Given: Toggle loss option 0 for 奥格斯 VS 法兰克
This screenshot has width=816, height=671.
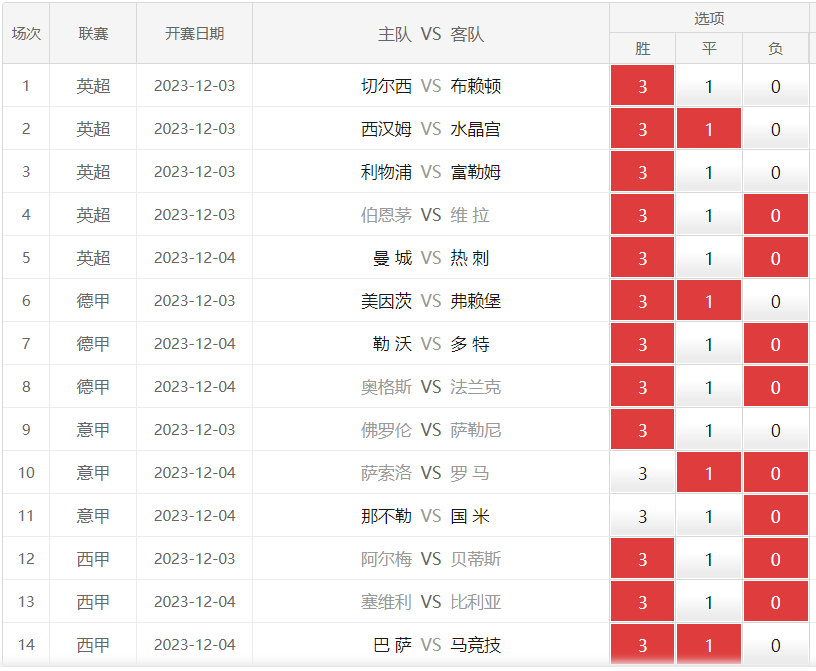Looking at the screenshot, I should (775, 387).
